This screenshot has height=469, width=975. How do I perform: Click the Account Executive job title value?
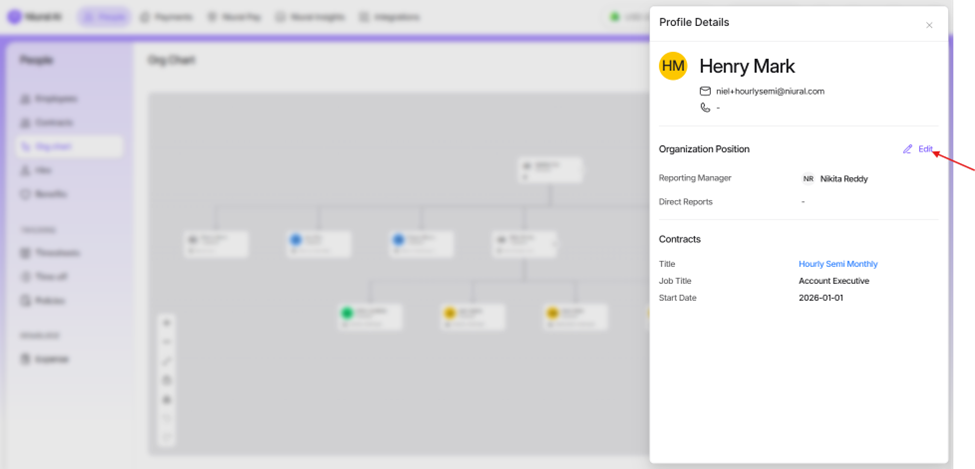coord(834,281)
